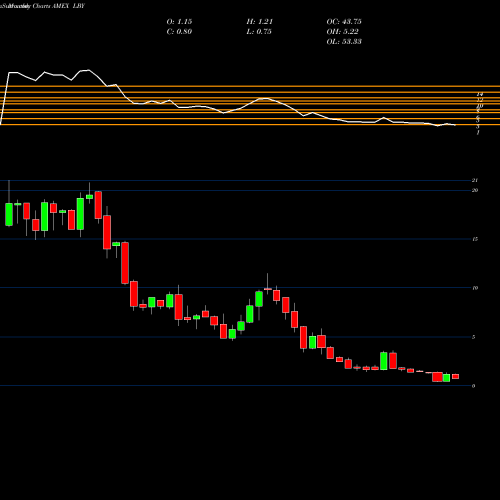500x500 pixels.
Task: Click the candlestick price axis label '20'
Action: 475,190
